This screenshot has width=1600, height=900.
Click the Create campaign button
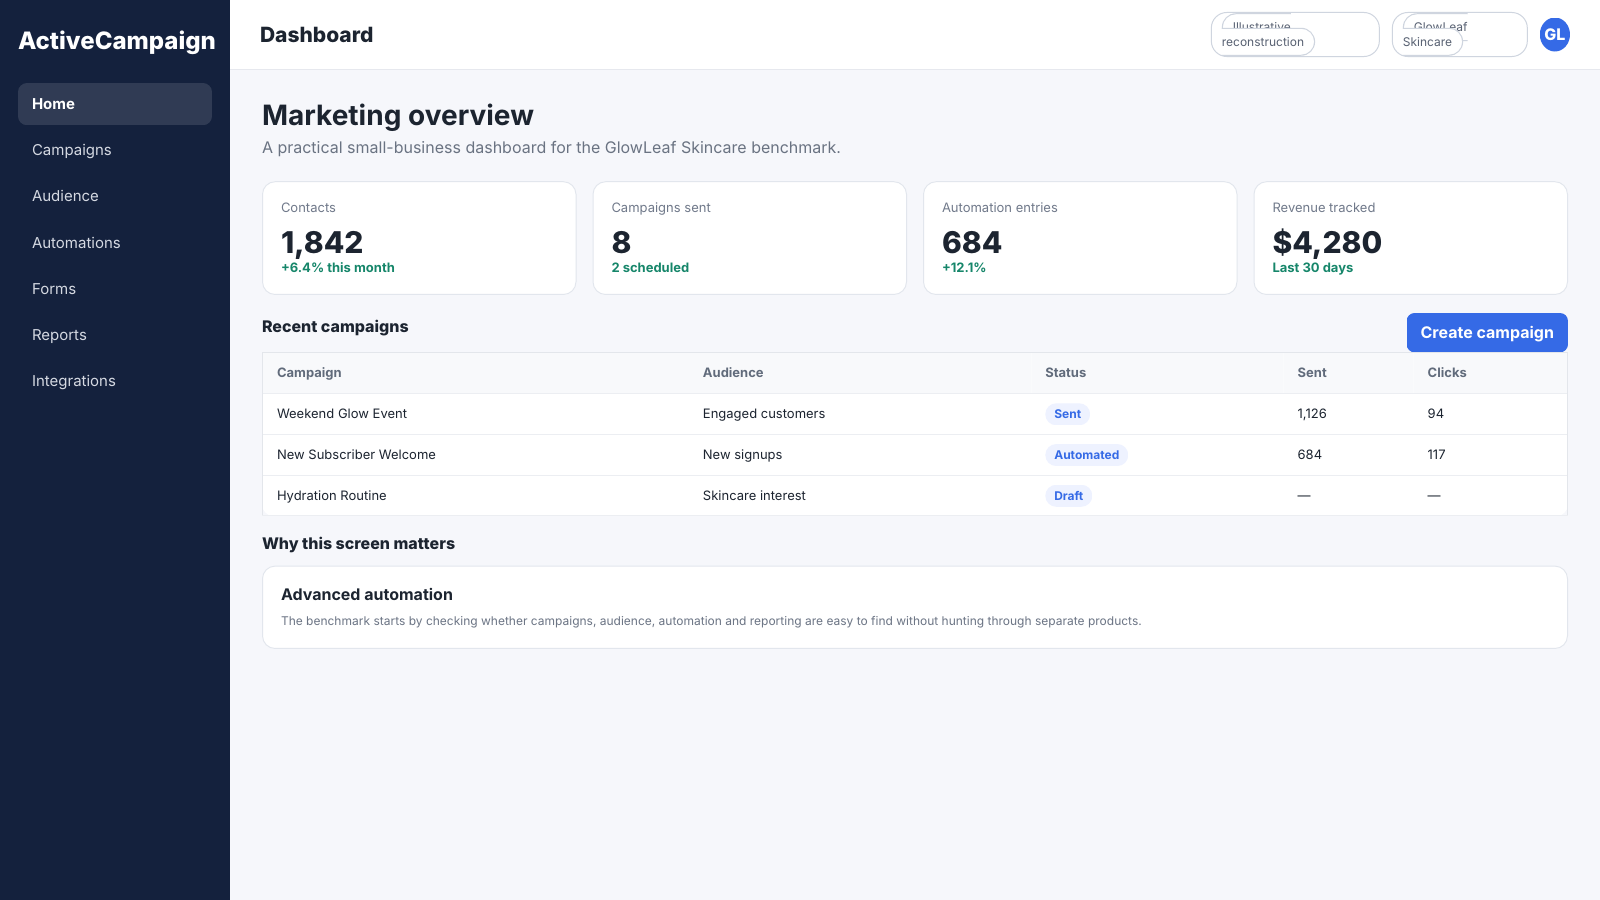point(1487,333)
